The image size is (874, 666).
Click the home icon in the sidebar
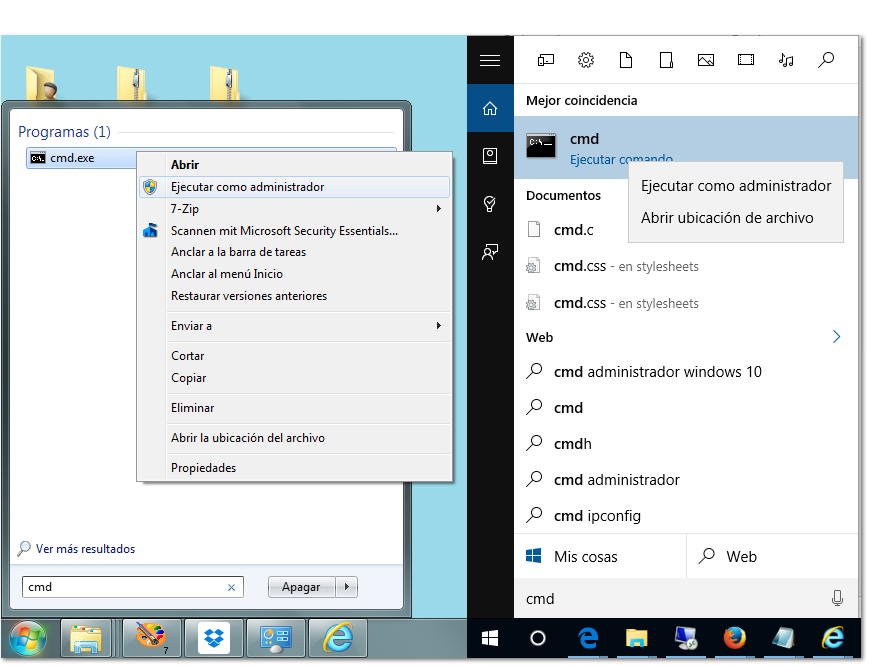[x=489, y=108]
